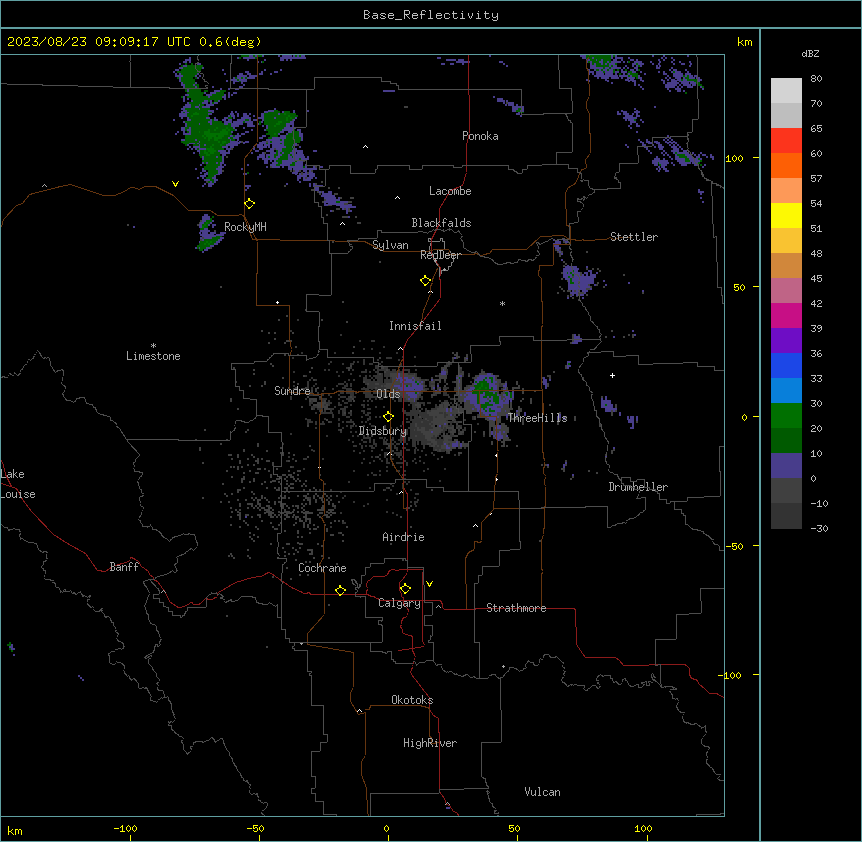Image resolution: width=862 pixels, height=842 pixels.
Task: Select the red 60 dBZ color swatch
Action: pos(786,141)
